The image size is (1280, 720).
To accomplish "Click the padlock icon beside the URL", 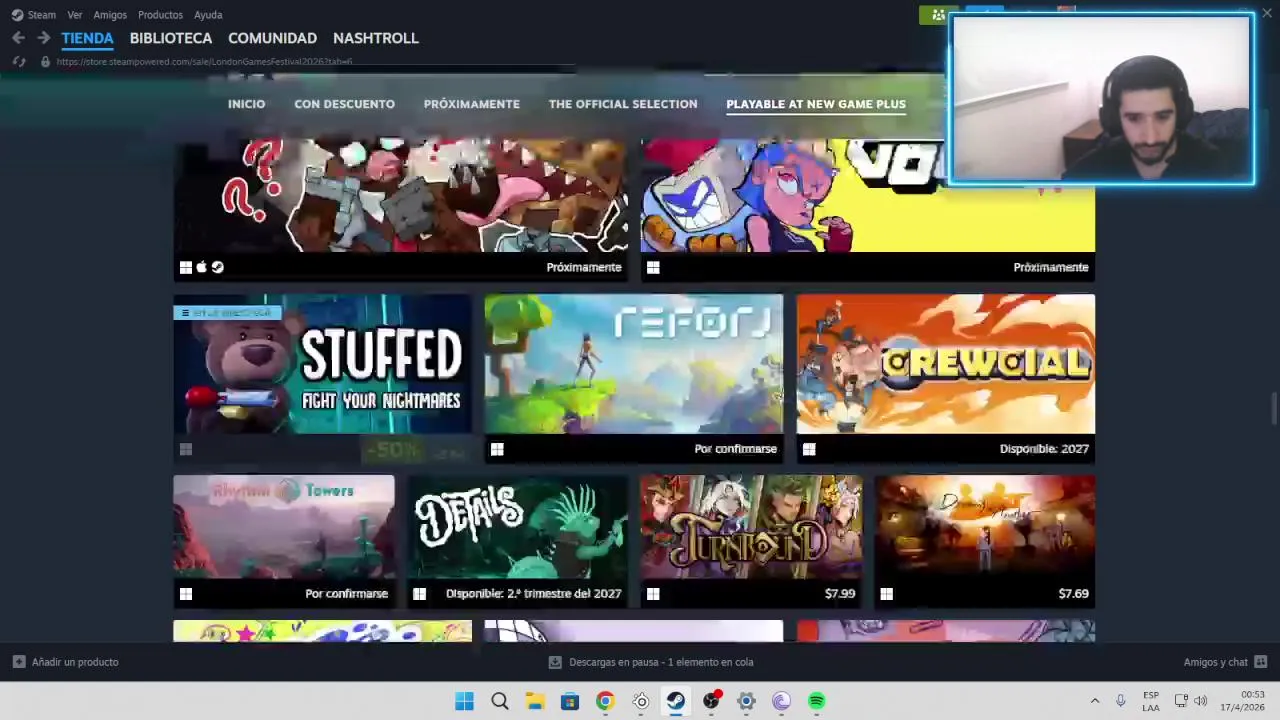I will pos(45,62).
